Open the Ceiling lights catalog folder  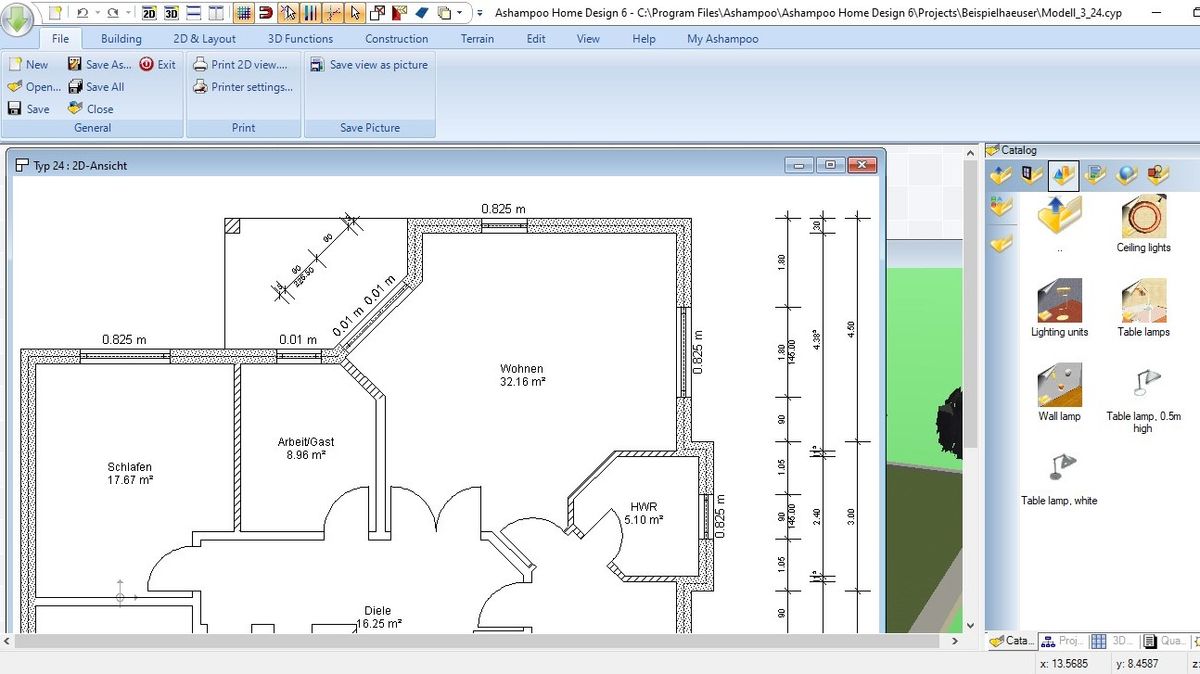pyautogui.click(x=1142, y=220)
